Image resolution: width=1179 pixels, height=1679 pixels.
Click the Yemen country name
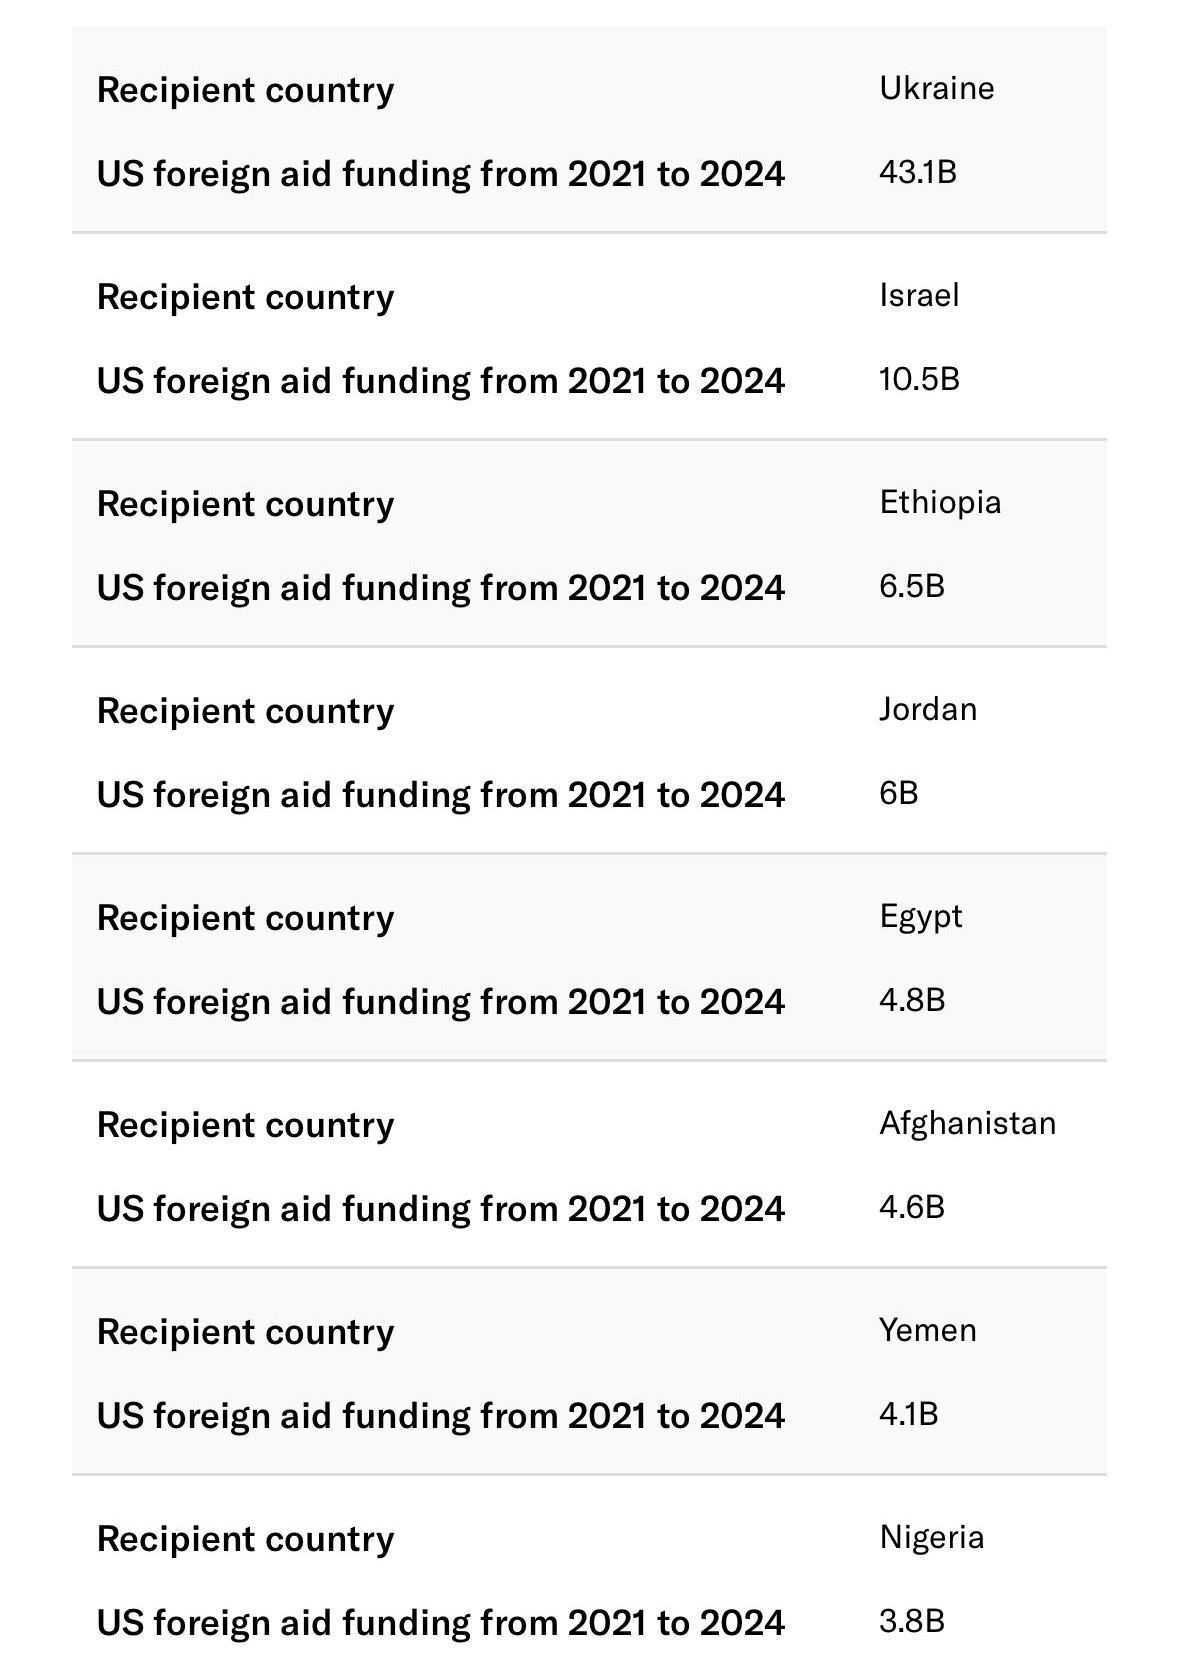[x=928, y=1330]
